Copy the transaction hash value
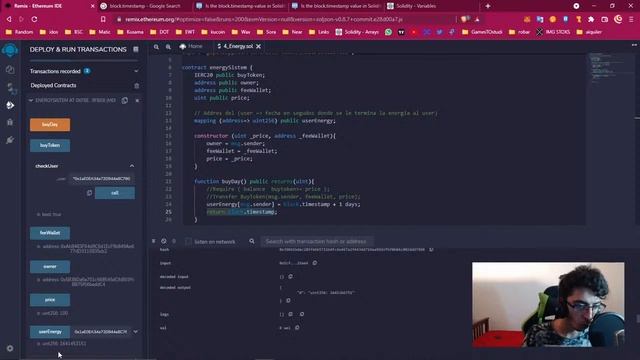This screenshot has height=360, width=640. click(431, 249)
